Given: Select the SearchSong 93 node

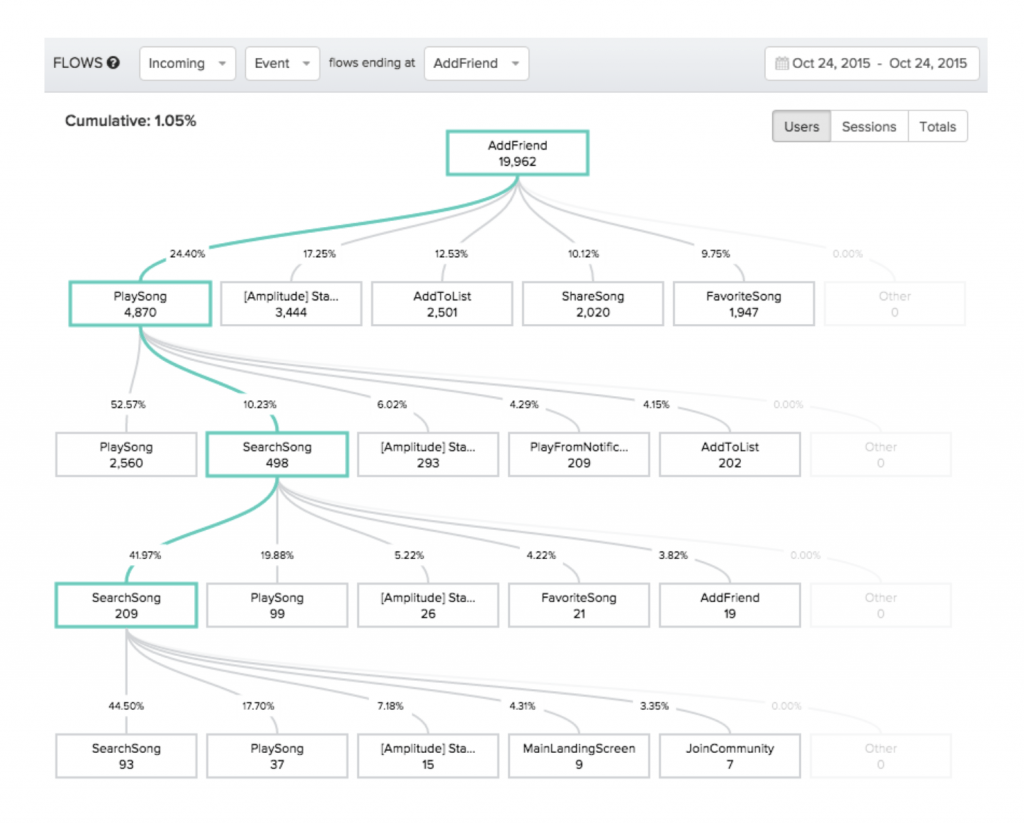Looking at the screenshot, I should [x=126, y=756].
